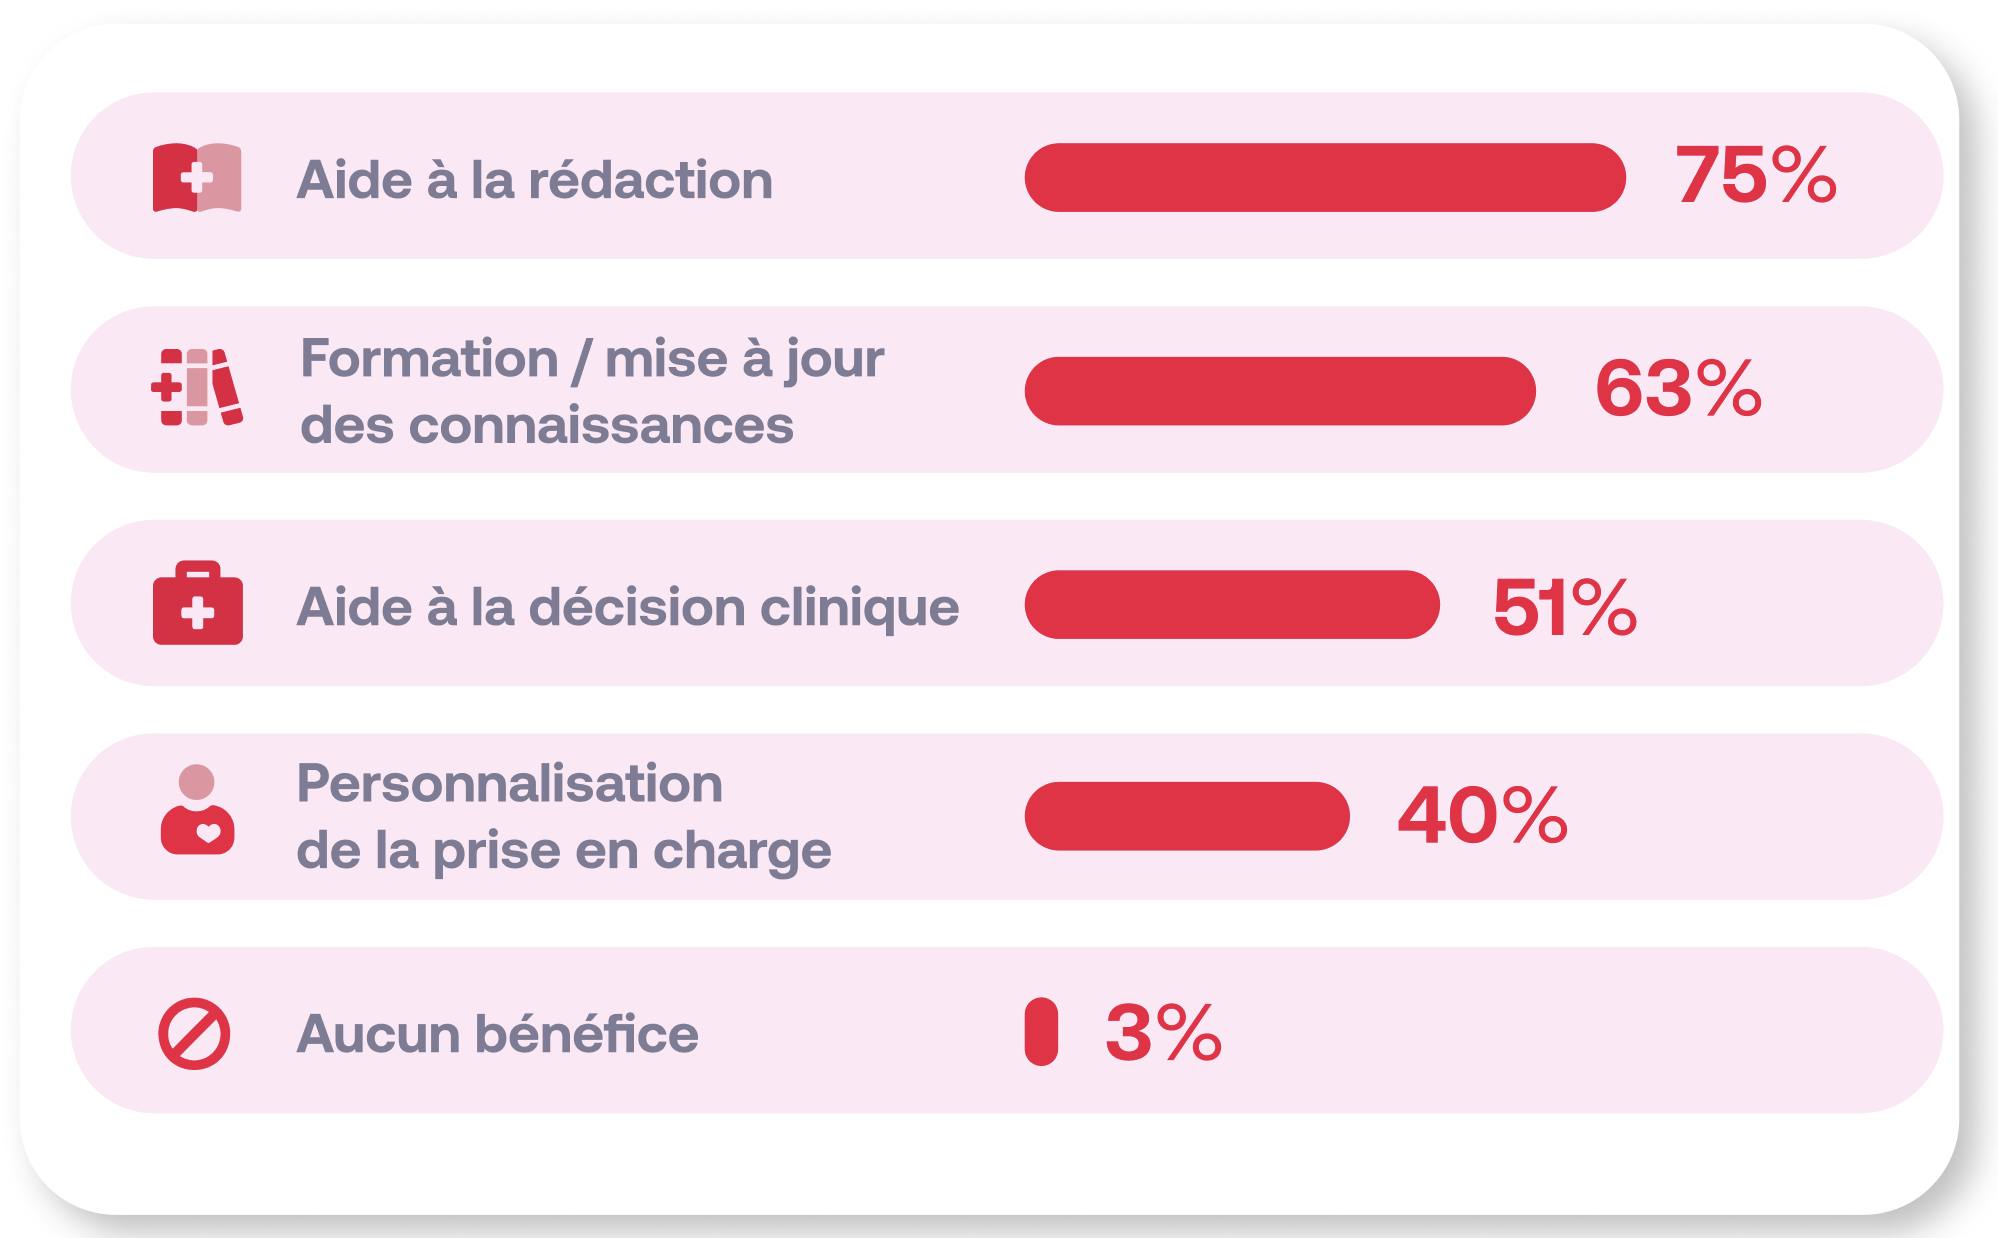This screenshot has height=1238, width=1998.
Task: Click the bookshelf icon beside Formation
Action: pos(197,388)
